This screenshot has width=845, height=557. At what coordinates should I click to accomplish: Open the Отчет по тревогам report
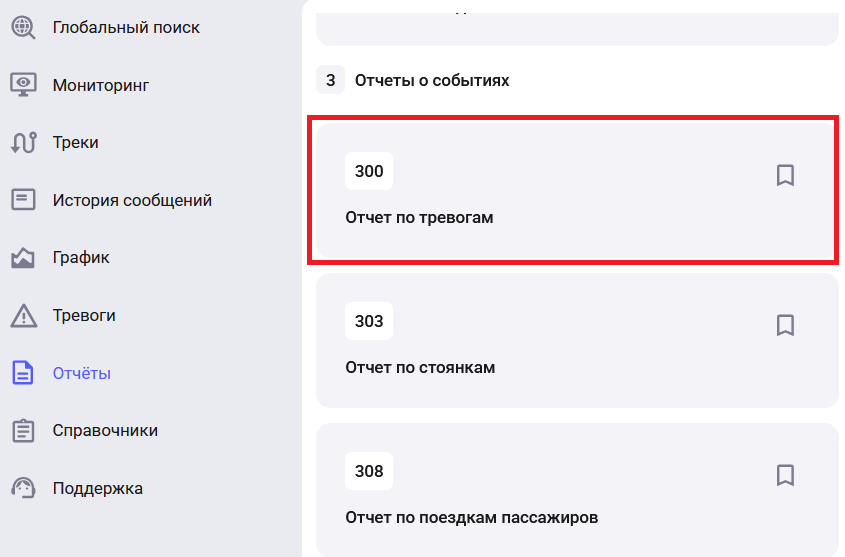[x=419, y=217]
